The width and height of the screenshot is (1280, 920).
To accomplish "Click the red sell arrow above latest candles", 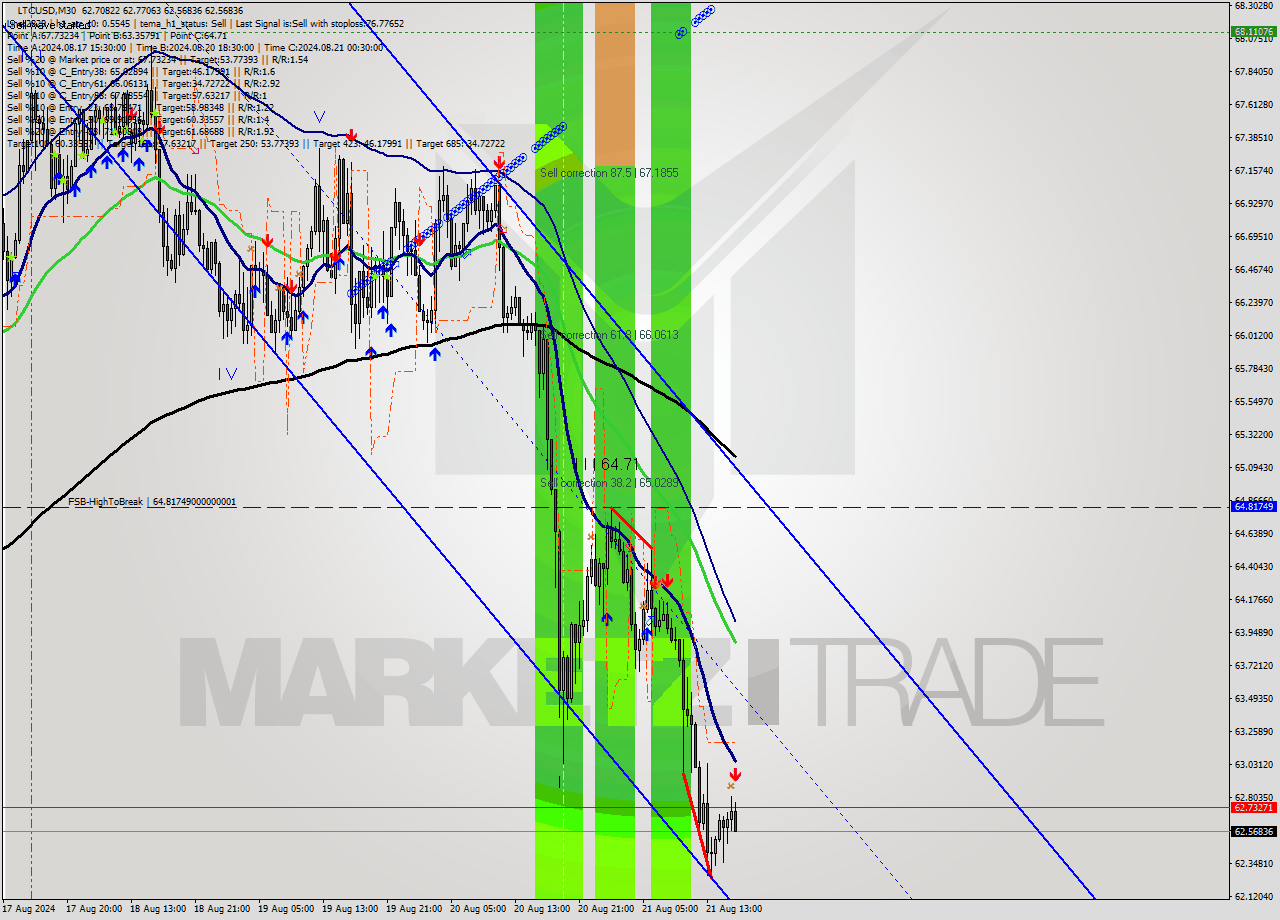I will tap(736, 774).
